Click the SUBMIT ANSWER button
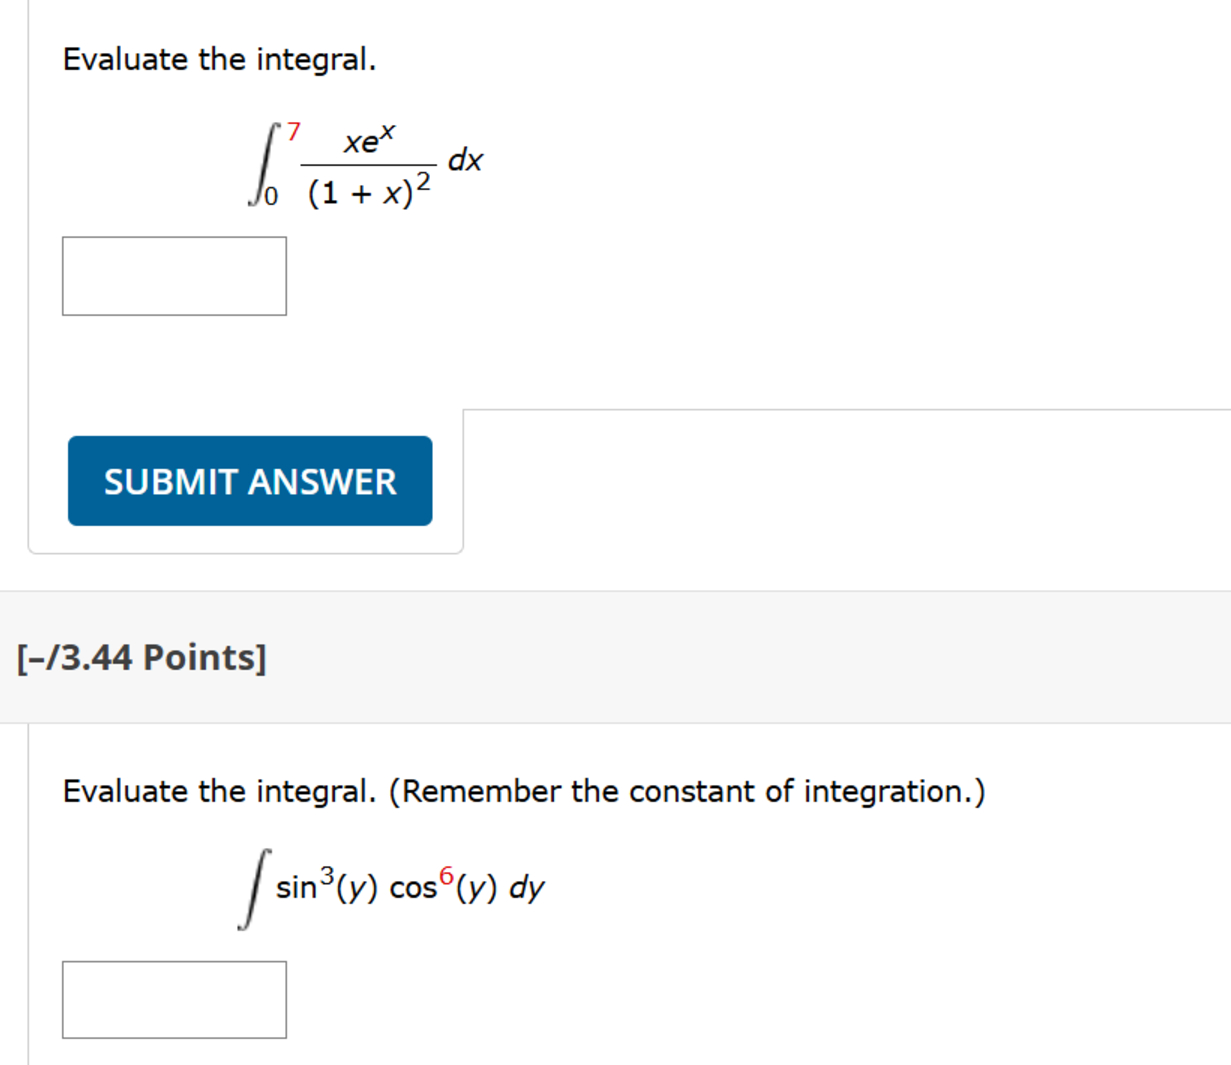The width and height of the screenshot is (1231, 1065). [248, 481]
